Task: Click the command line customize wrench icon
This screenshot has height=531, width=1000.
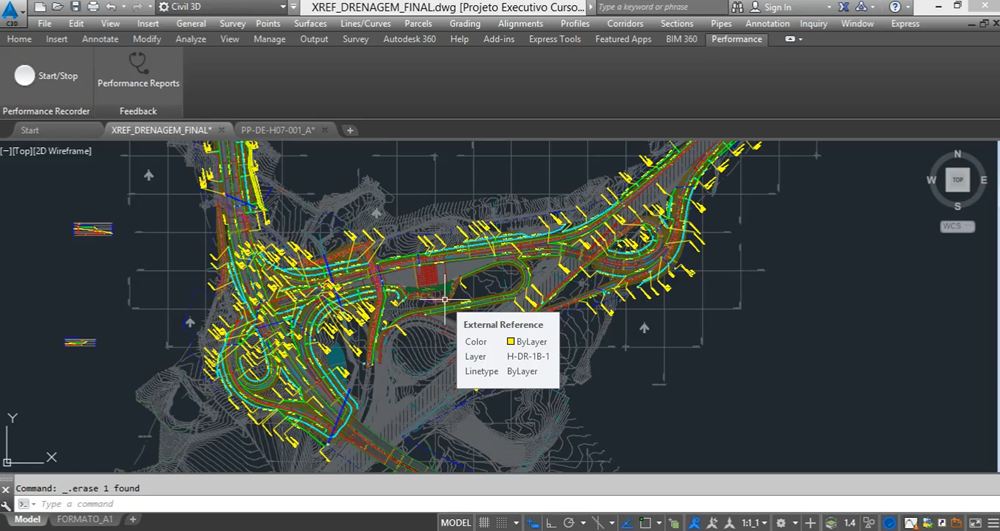Action: (x=6, y=505)
